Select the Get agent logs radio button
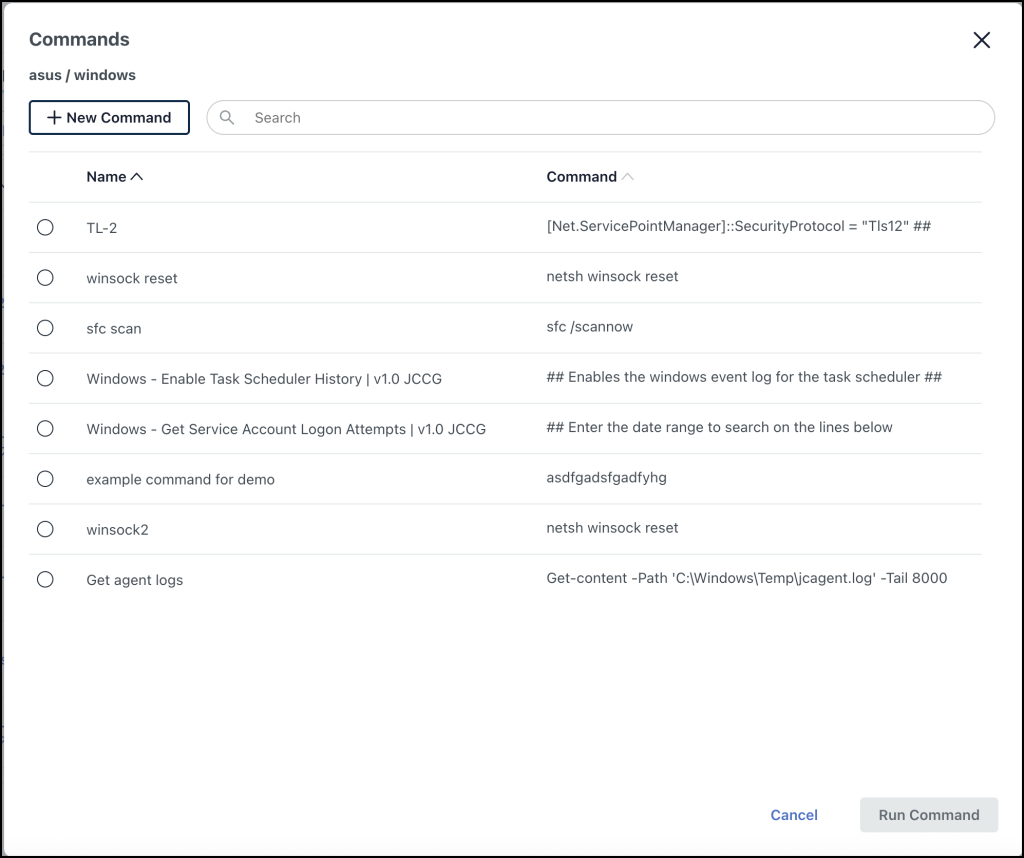 tap(45, 579)
